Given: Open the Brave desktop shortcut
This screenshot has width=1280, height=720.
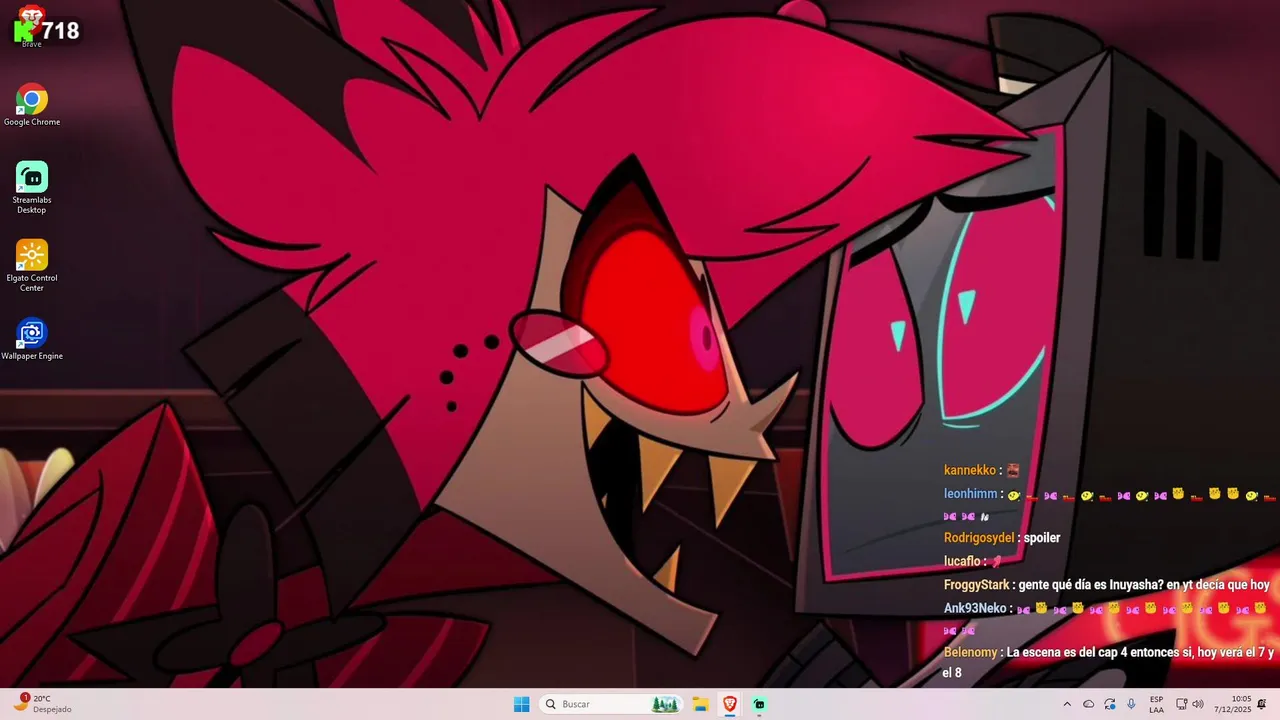Looking at the screenshot, I should pos(31,26).
